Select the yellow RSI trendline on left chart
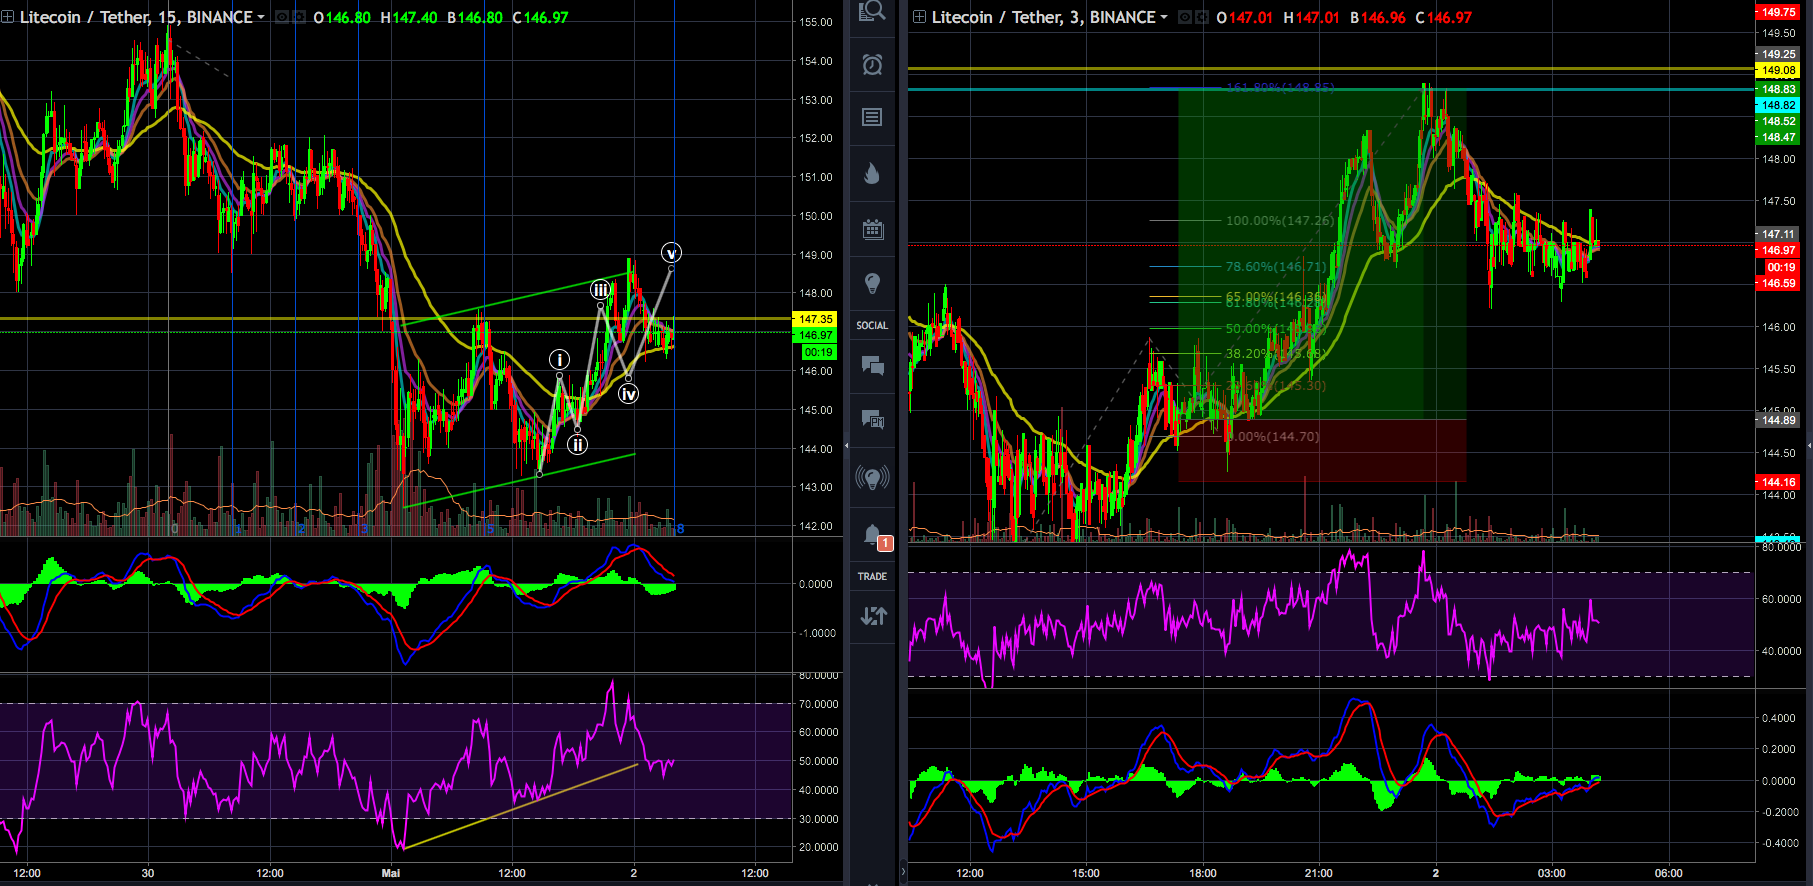This screenshot has height=886, width=1813. point(520,806)
